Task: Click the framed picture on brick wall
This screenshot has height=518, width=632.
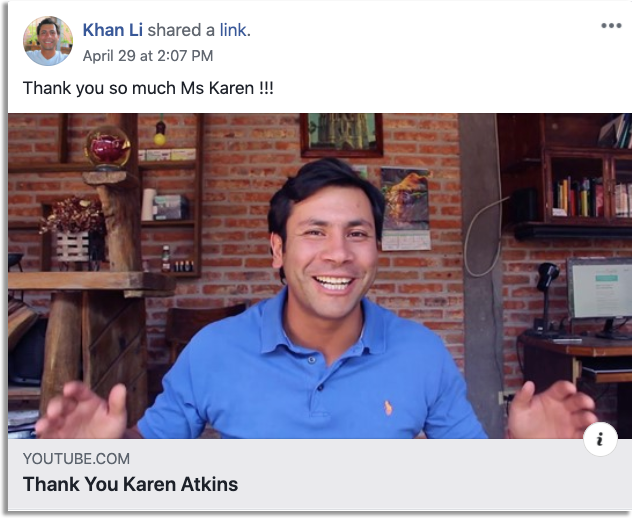Action: pos(341,135)
